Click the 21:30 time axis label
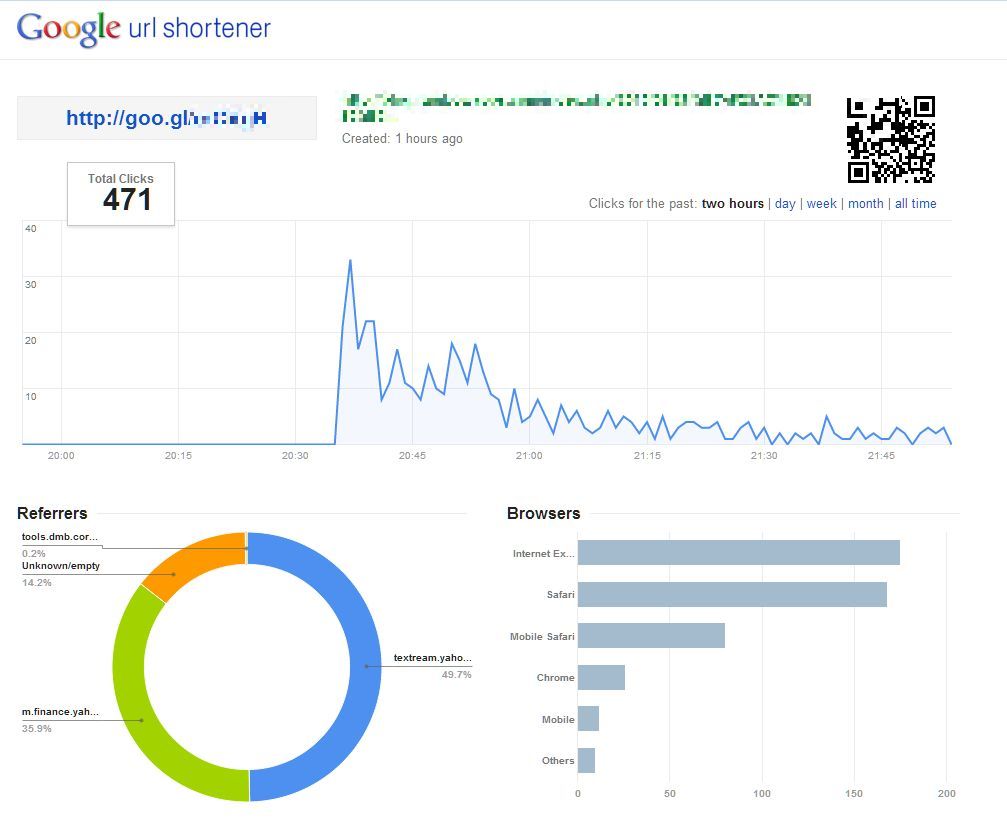 (764, 455)
